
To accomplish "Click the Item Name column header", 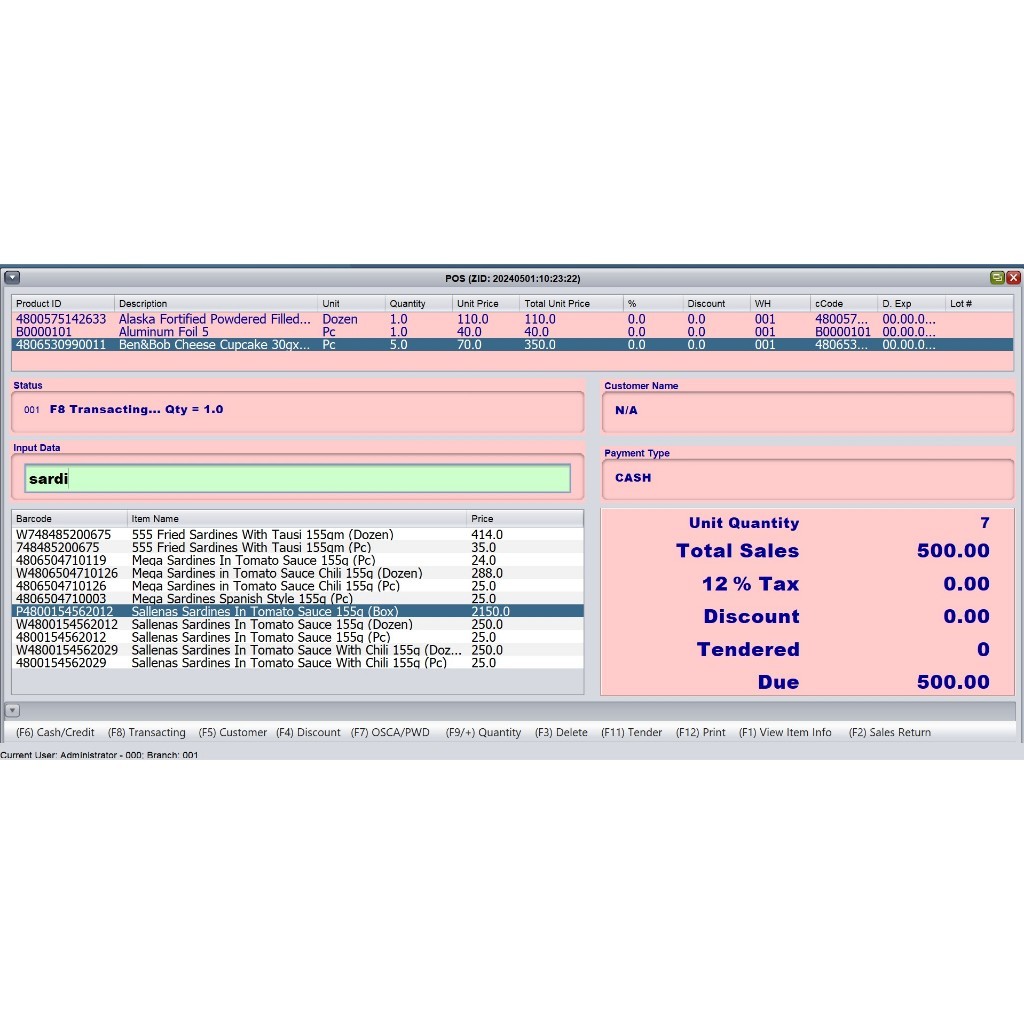I will (x=296, y=519).
